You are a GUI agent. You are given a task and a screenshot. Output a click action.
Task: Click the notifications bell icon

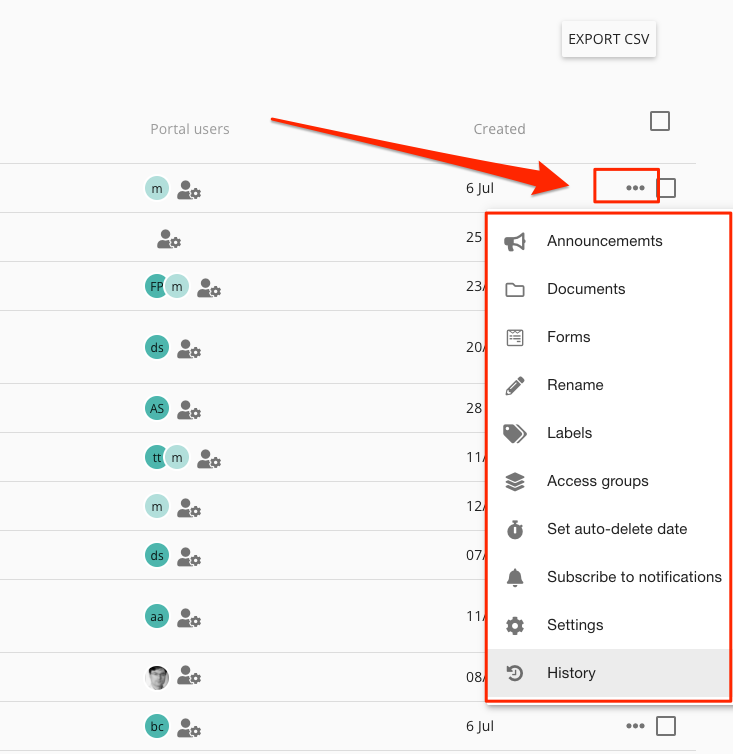(515, 577)
